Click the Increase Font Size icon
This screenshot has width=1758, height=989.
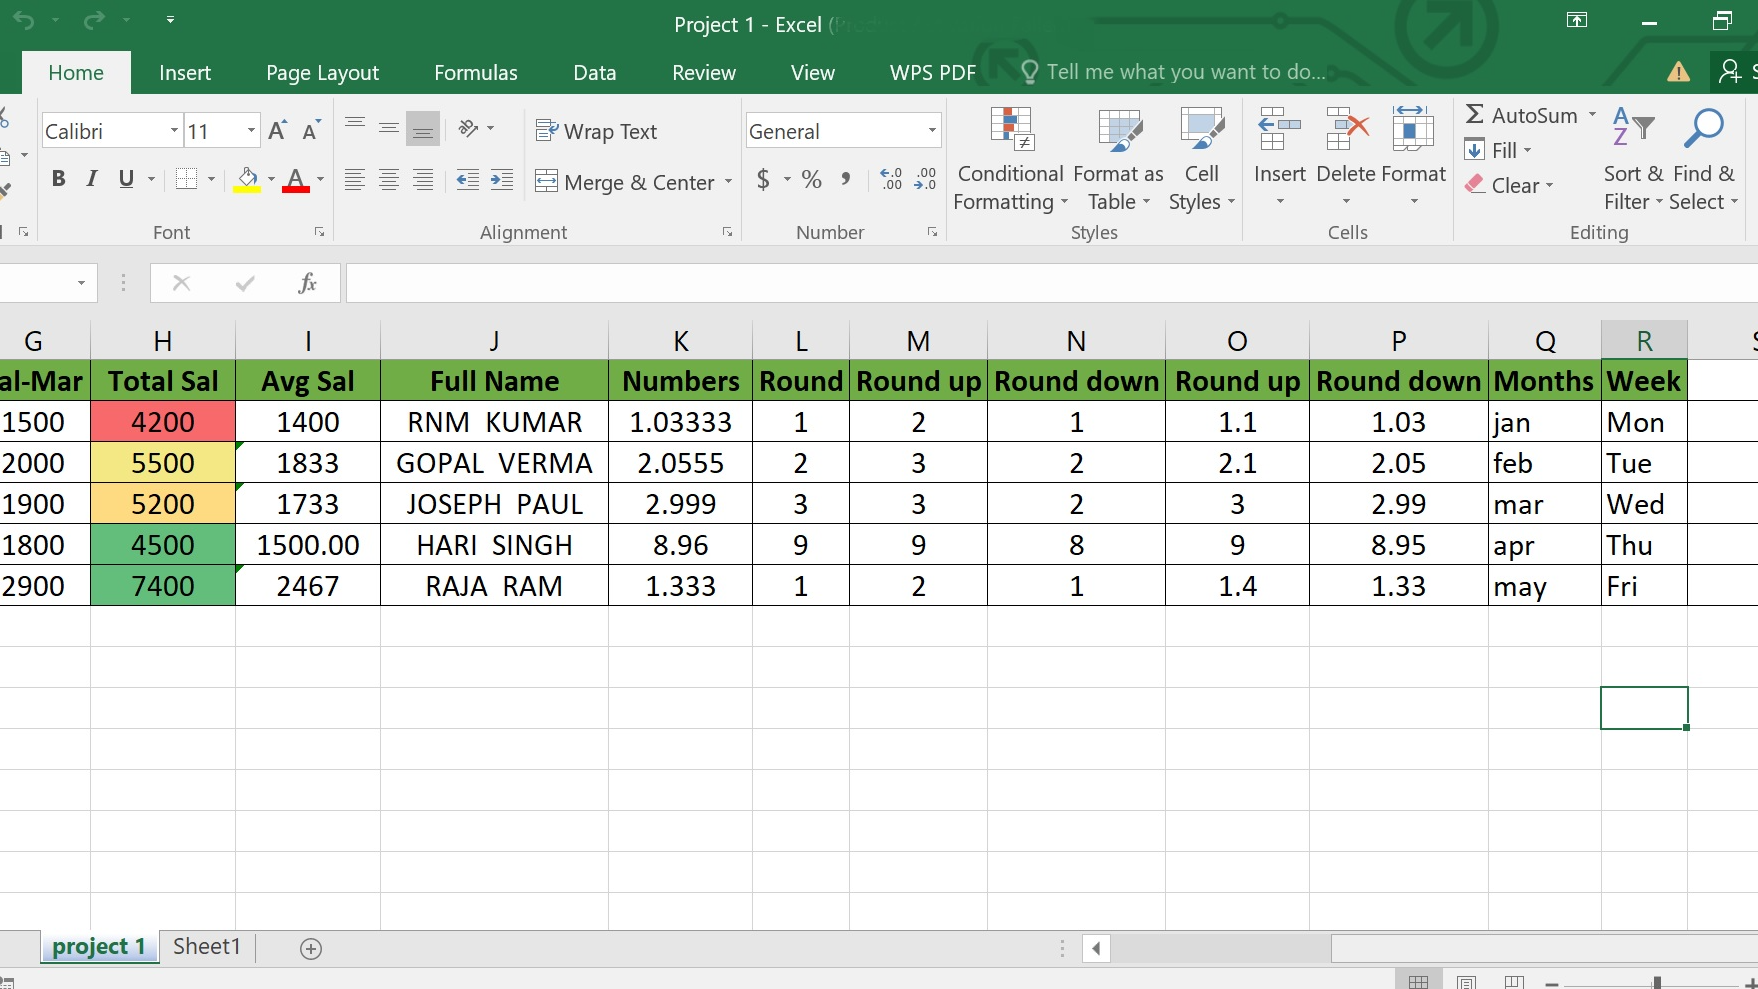coord(278,131)
